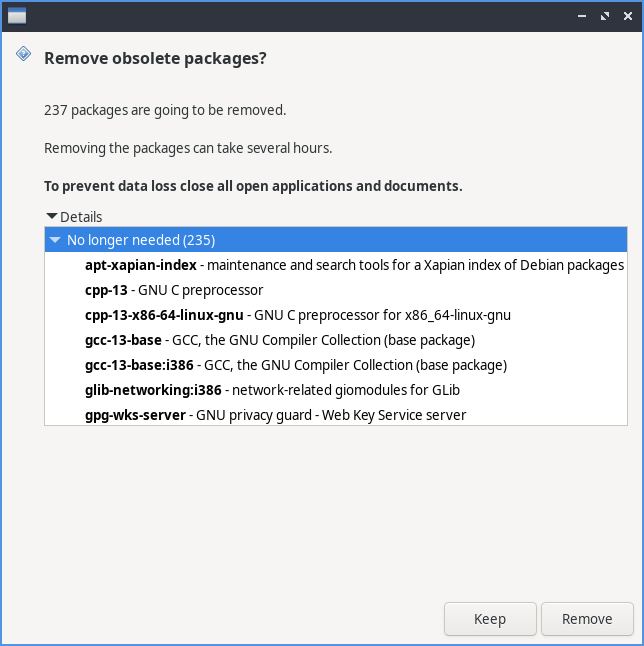Select the cpp-13 package entry
The width and height of the screenshot is (644, 646).
click(174, 290)
